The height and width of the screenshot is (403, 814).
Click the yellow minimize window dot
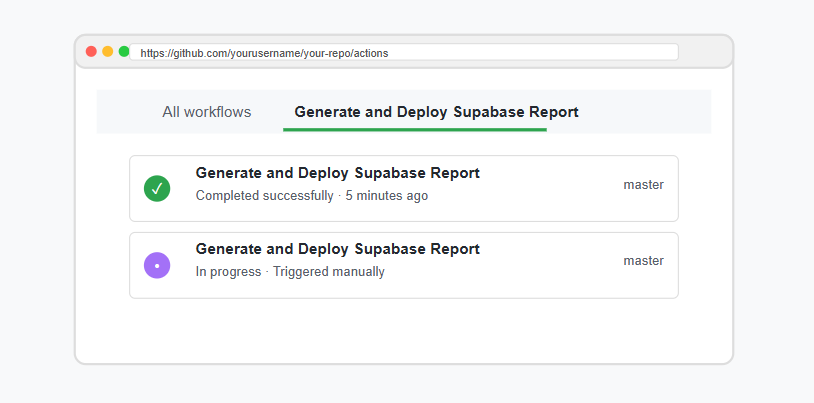(107, 51)
